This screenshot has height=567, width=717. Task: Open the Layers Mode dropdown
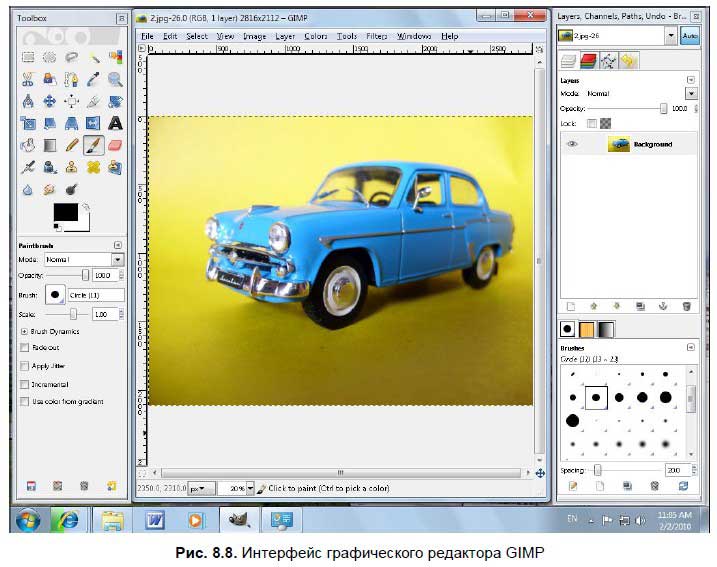click(x=690, y=93)
